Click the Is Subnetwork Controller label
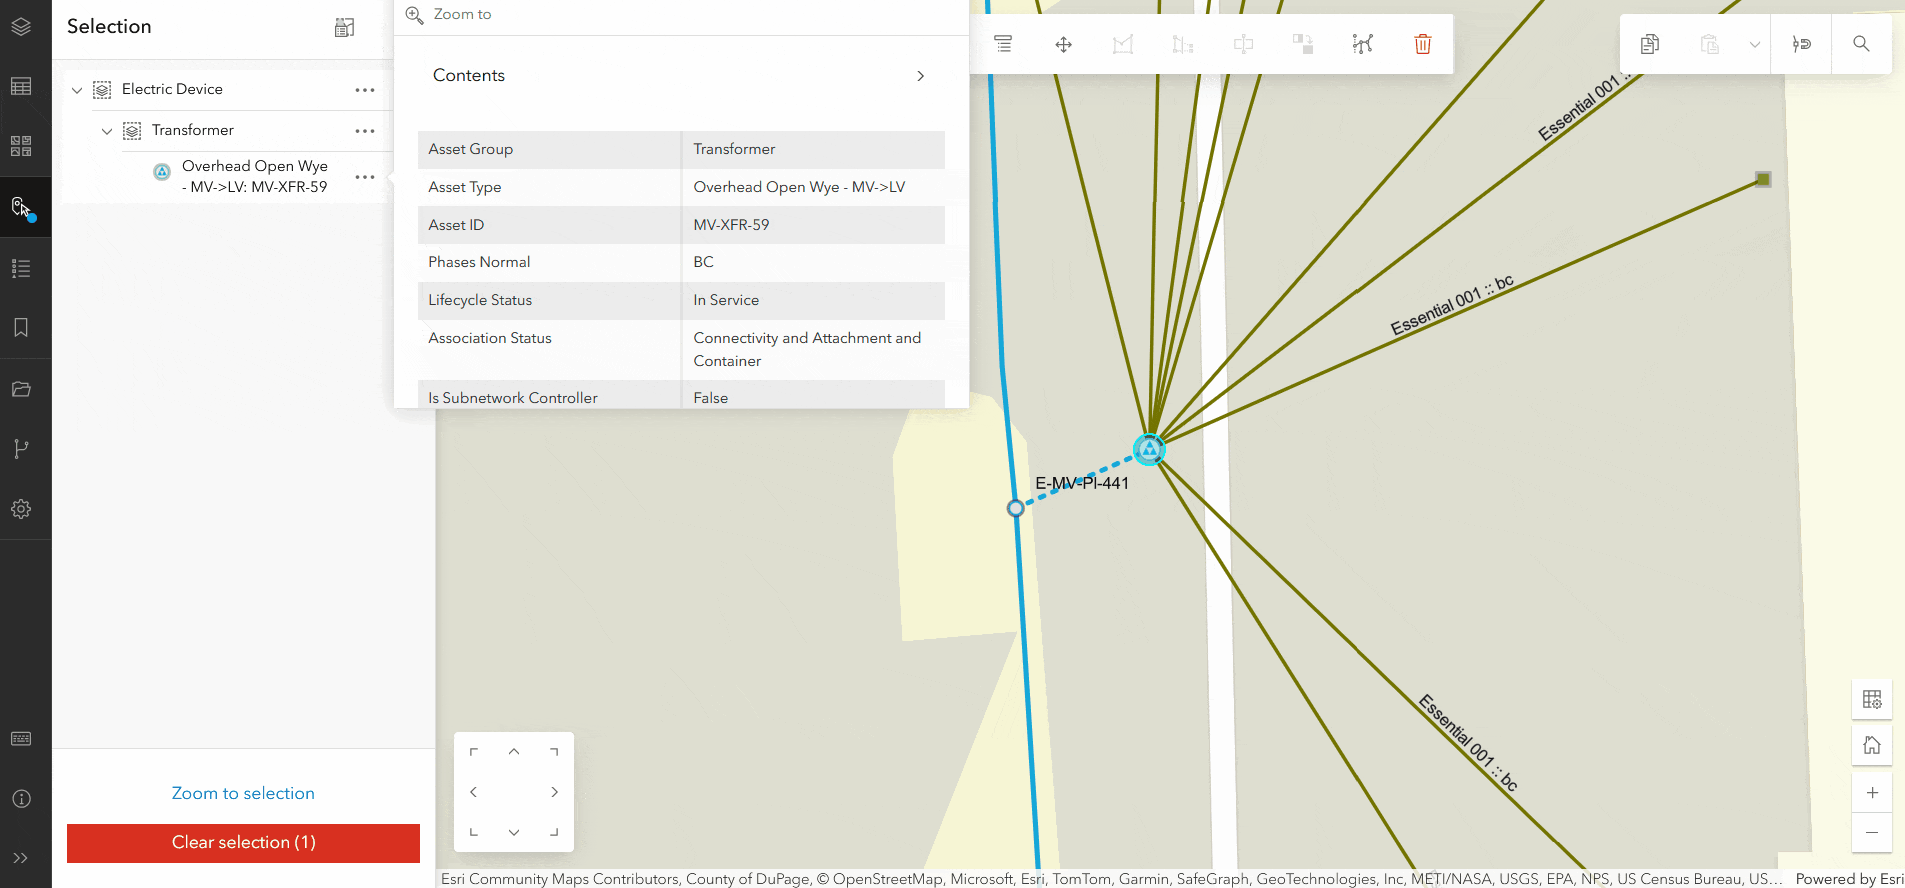Viewport: 1905px width, 888px height. click(513, 398)
